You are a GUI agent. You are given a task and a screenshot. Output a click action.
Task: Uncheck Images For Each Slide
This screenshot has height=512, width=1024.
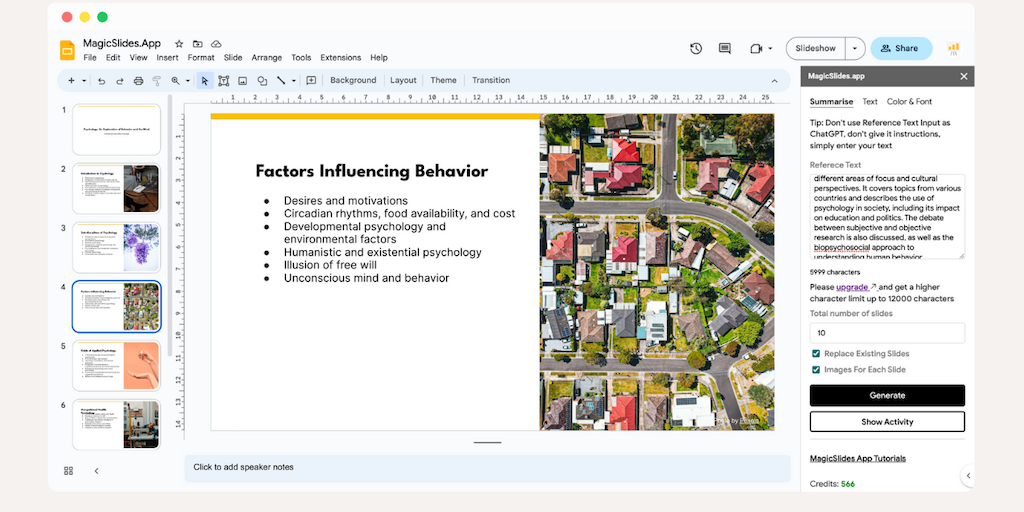[816, 370]
